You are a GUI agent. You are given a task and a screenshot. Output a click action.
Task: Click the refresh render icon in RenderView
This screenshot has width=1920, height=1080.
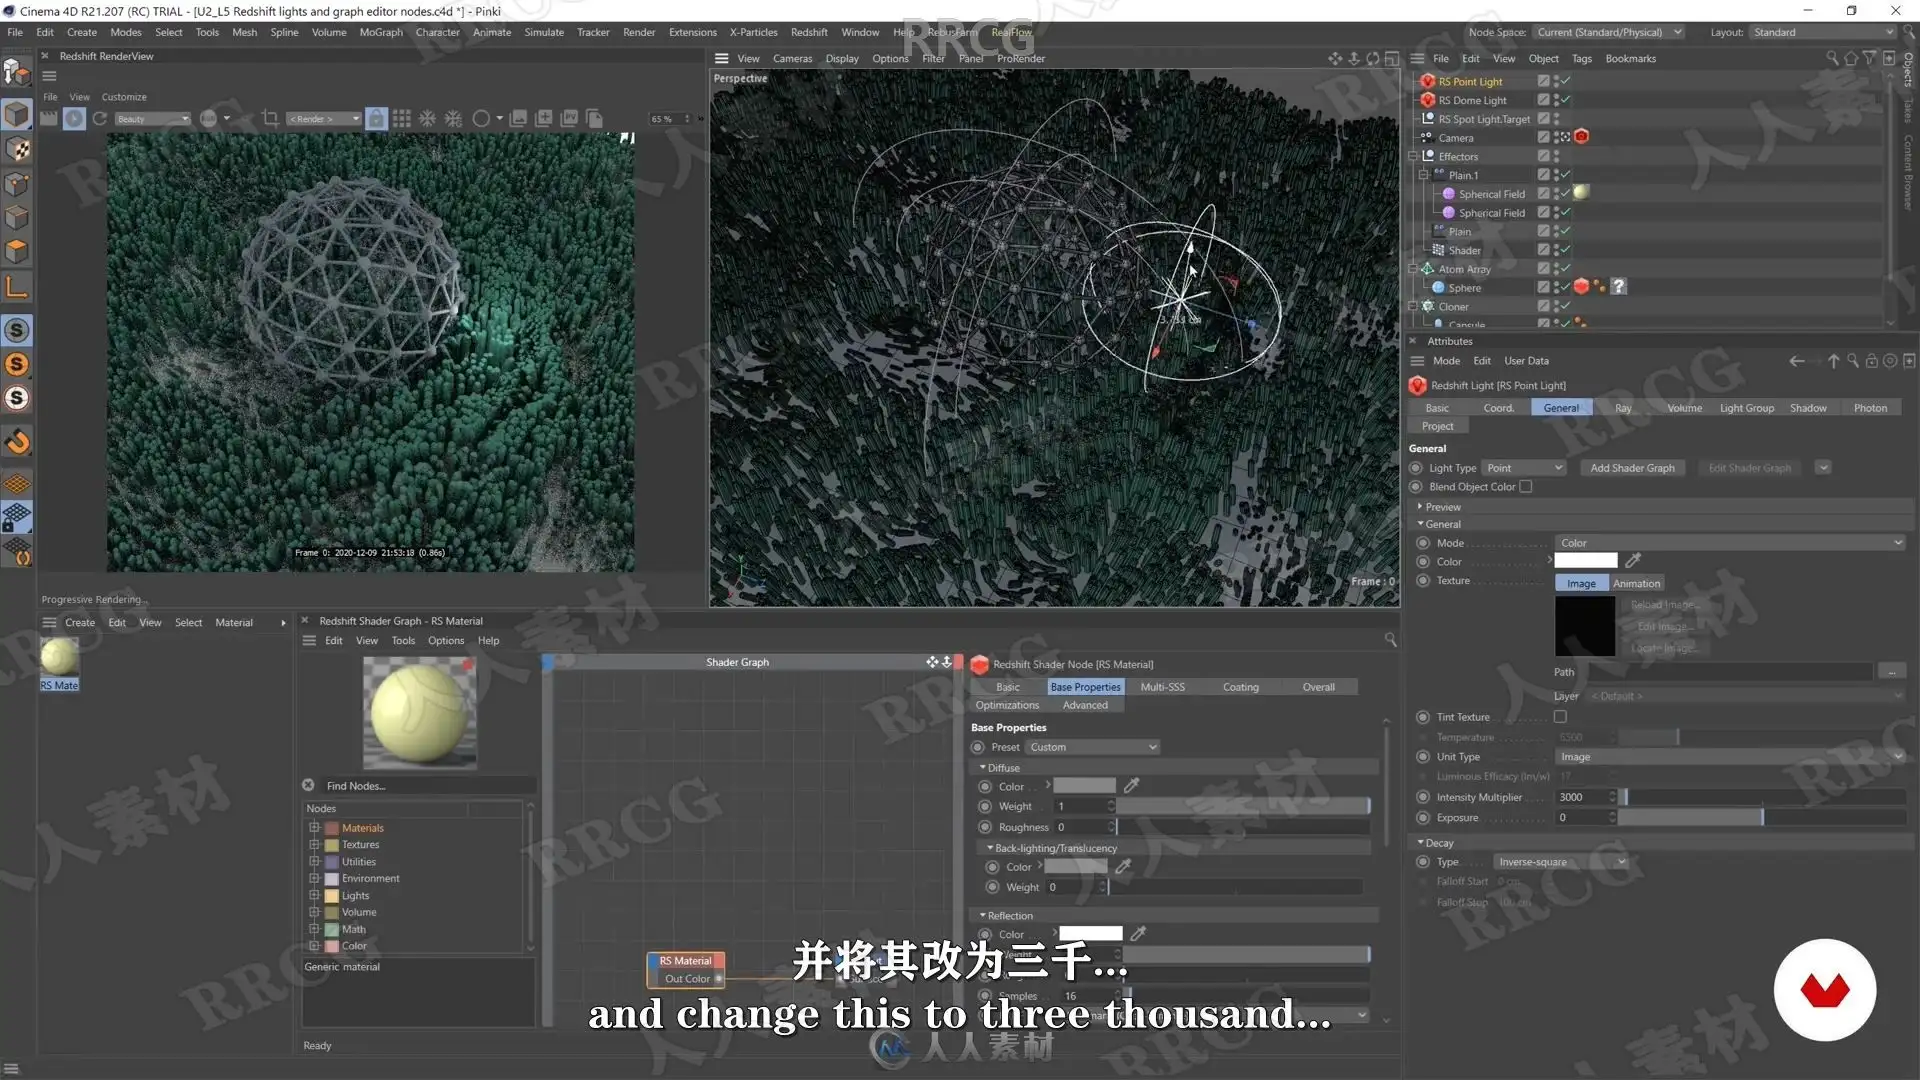[100, 119]
